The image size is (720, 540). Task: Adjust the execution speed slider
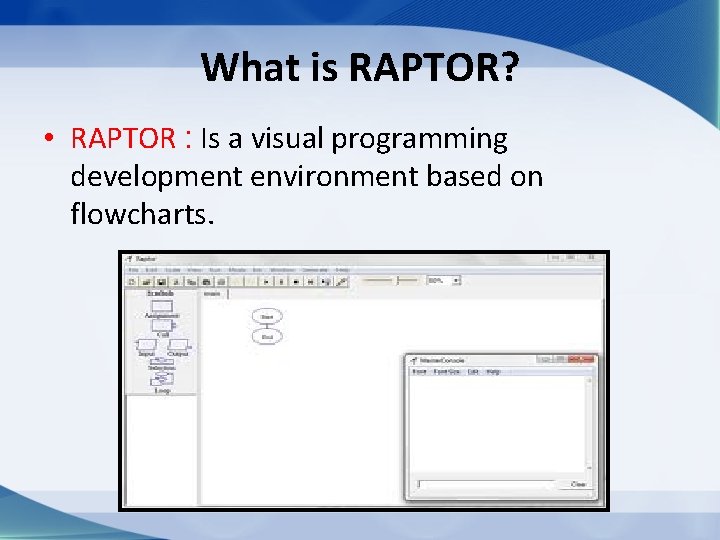click(x=390, y=280)
